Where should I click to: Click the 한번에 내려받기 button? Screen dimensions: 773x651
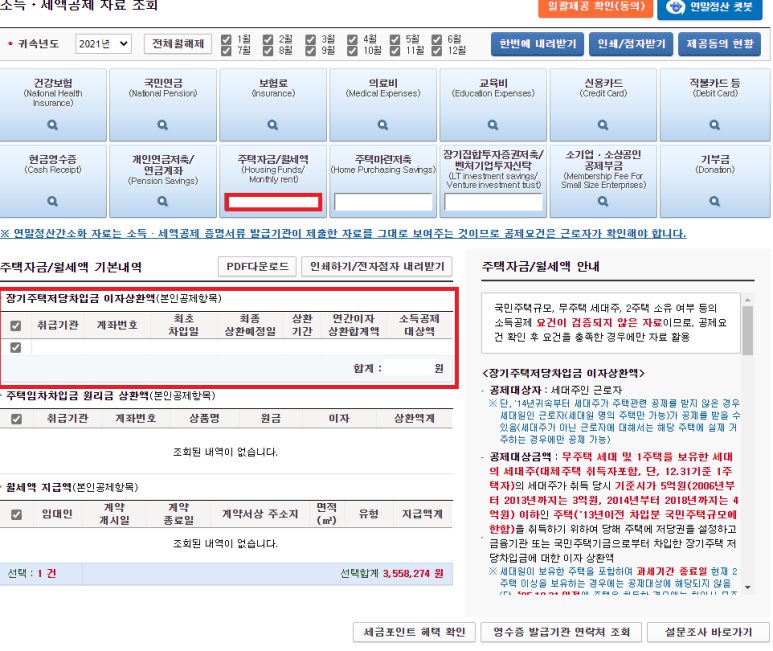(537, 44)
